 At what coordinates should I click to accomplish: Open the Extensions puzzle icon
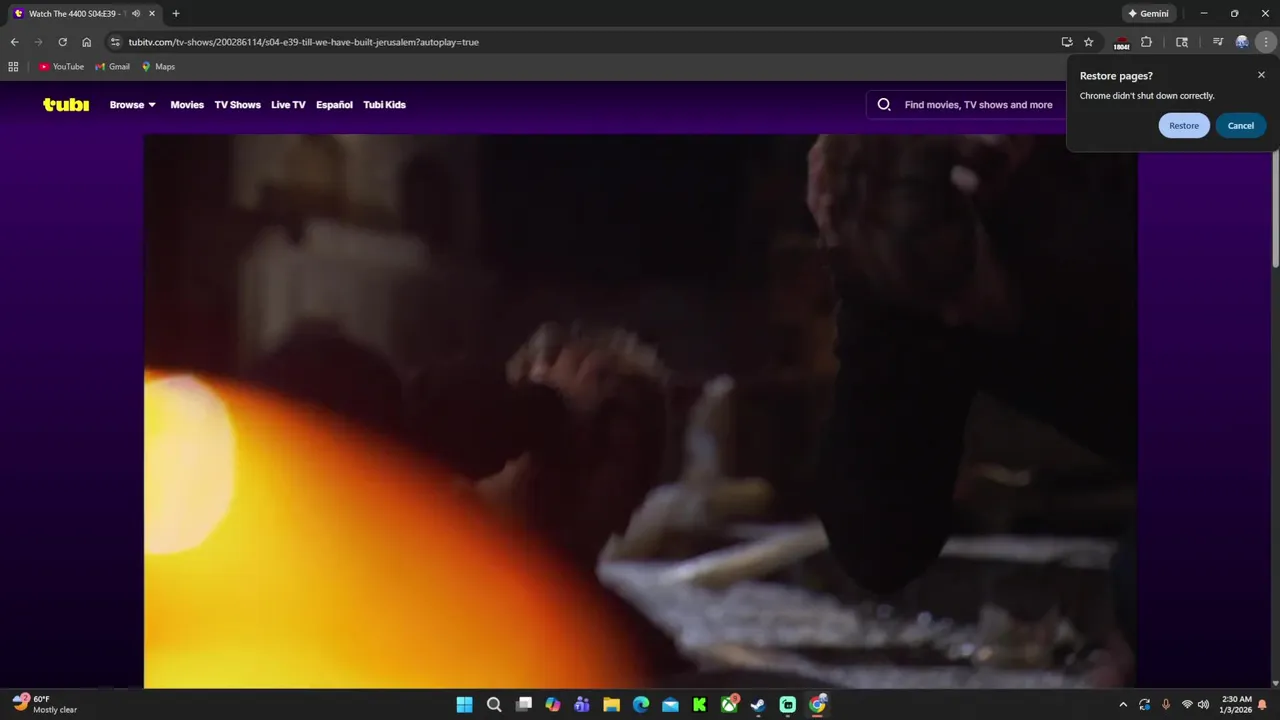[1147, 42]
